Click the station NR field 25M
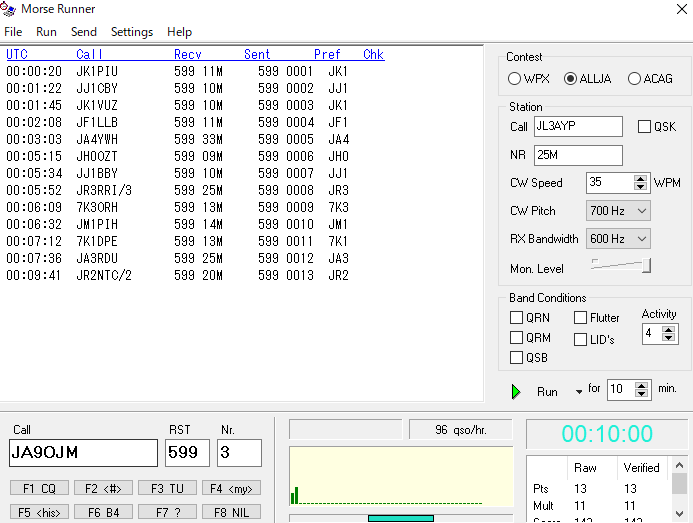 pos(578,155)
